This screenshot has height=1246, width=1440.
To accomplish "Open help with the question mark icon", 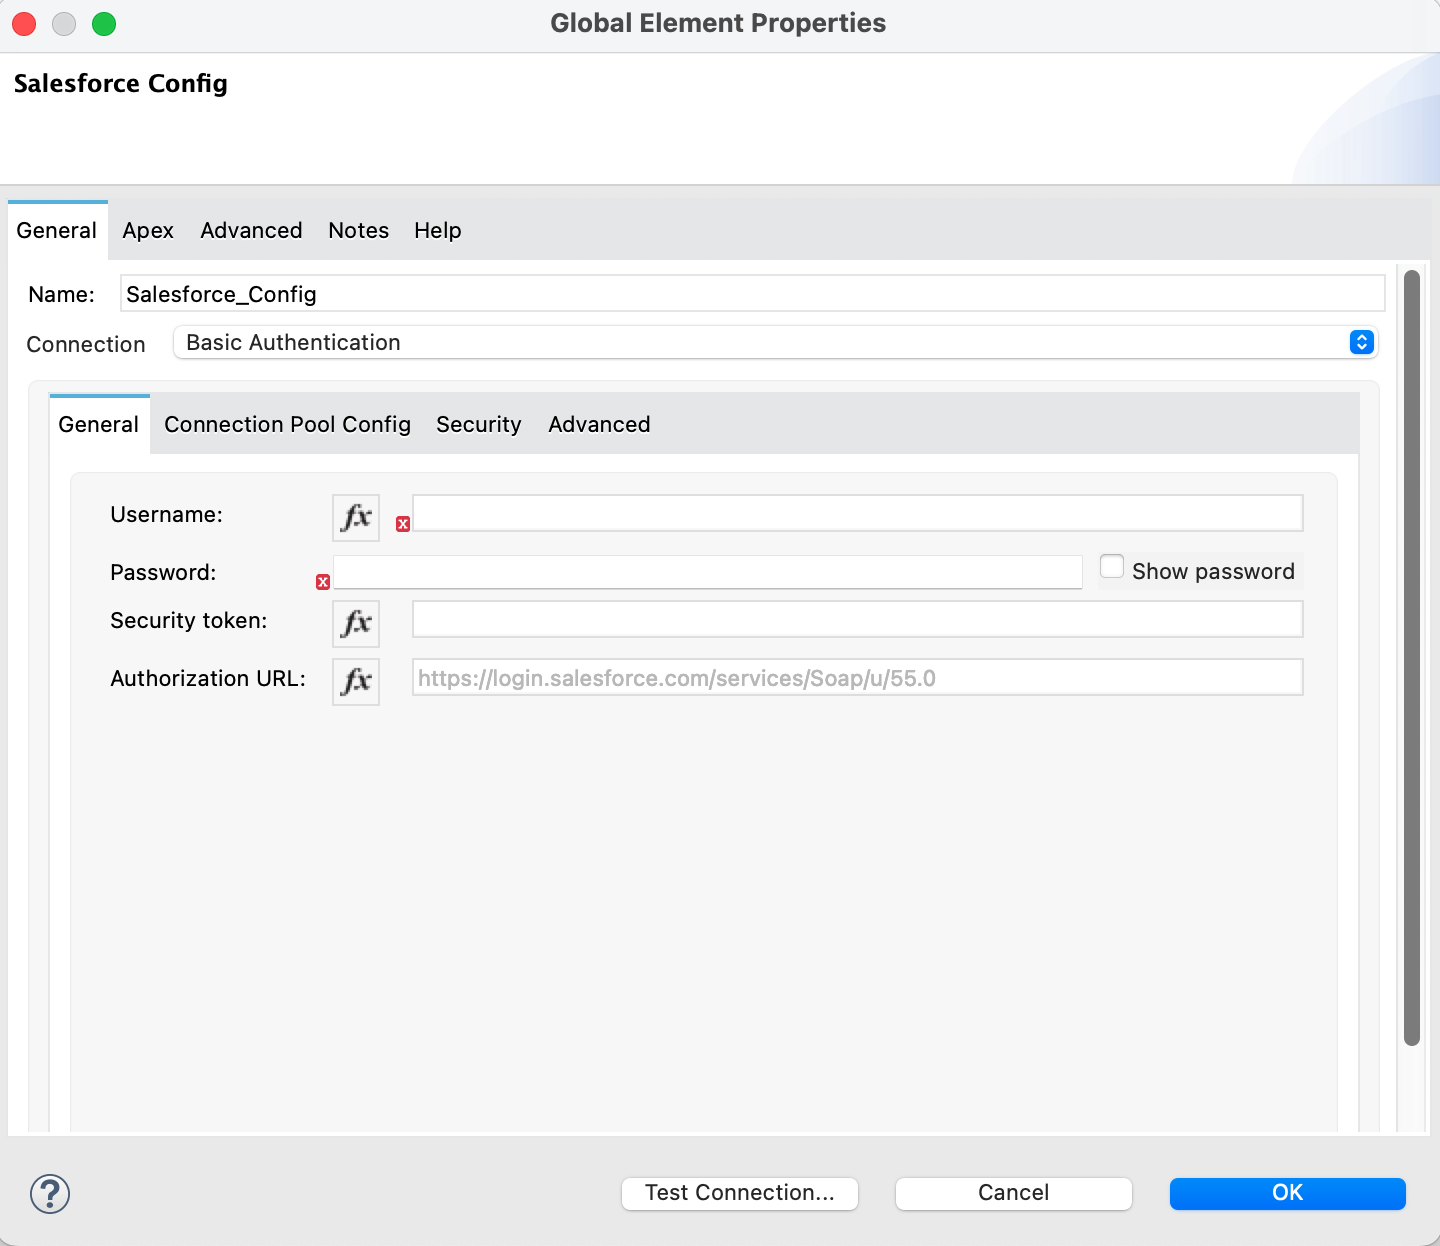I will tap(50, 1193).
